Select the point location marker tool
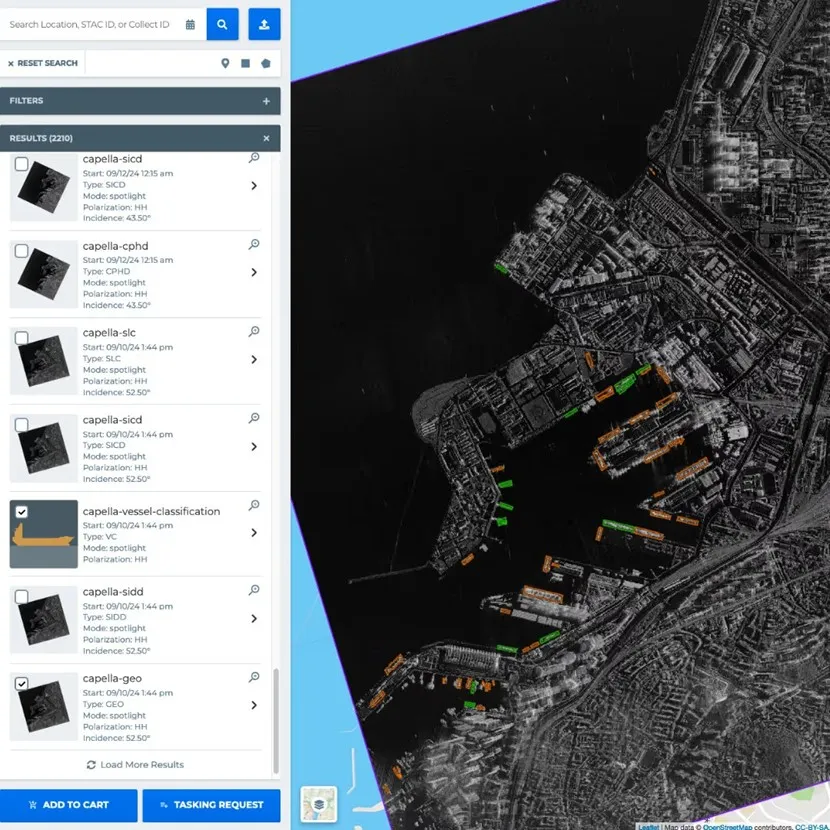The height and width of the screenshot is (830, 830). coord(225,63)
